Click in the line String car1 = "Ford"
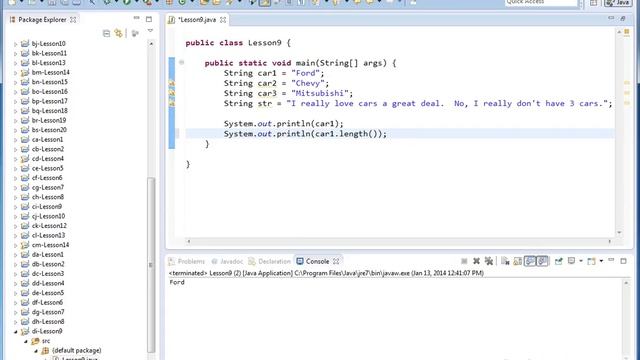Viewport: 640px width, 360px height. click(273, 73)
